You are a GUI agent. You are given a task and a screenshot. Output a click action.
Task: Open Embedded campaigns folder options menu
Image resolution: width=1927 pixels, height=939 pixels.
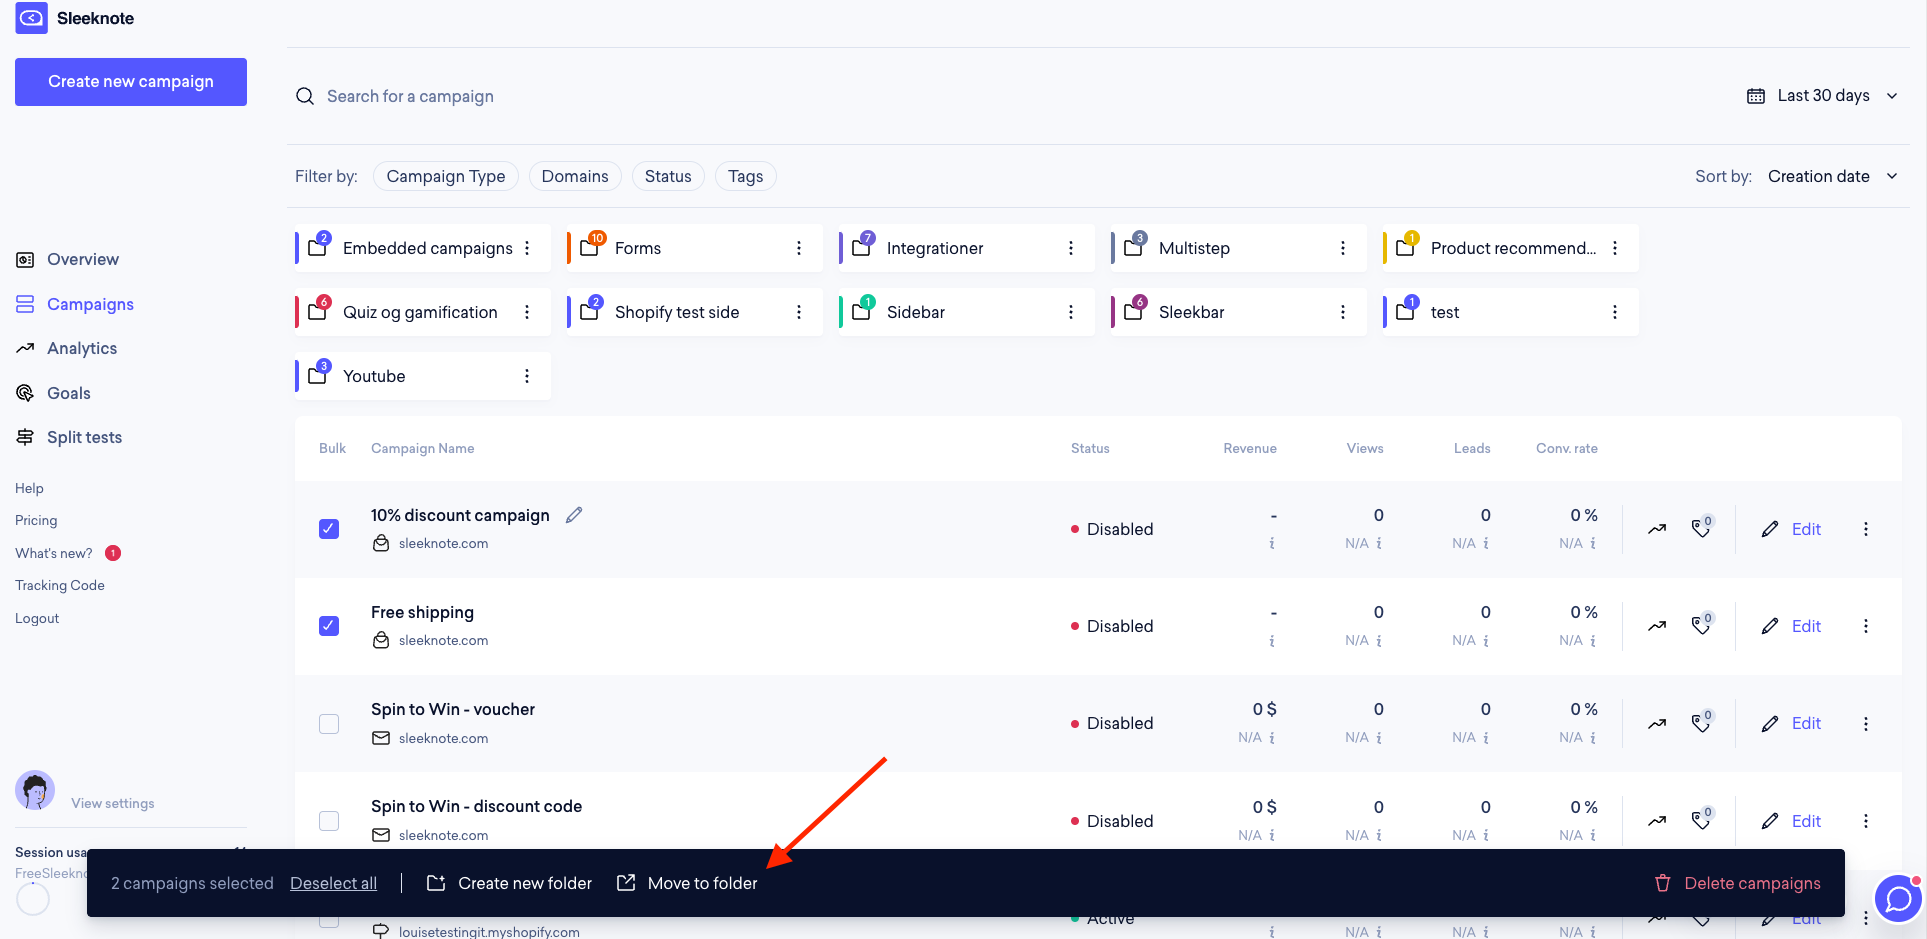pyautogui.click(x=527, y=248)
